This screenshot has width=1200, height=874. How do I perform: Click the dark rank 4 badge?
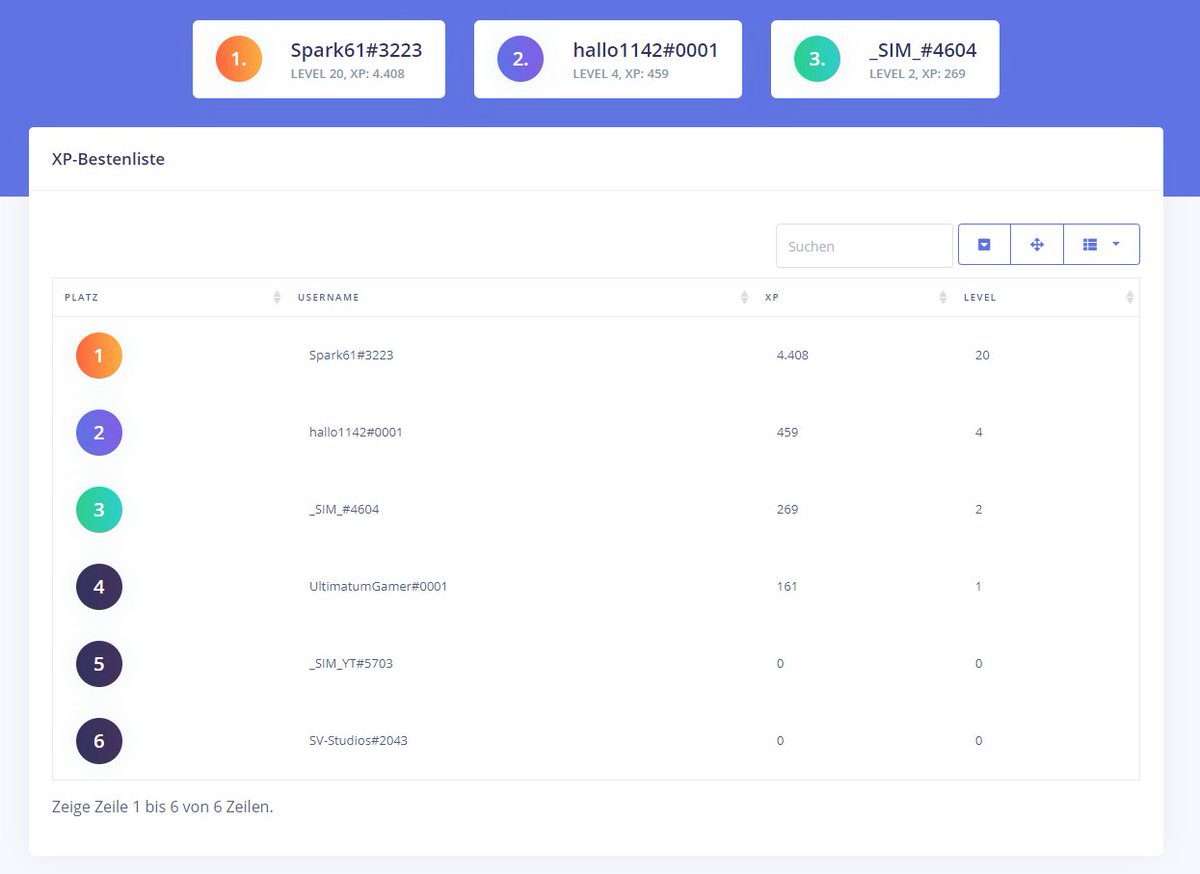pos(99,586)
